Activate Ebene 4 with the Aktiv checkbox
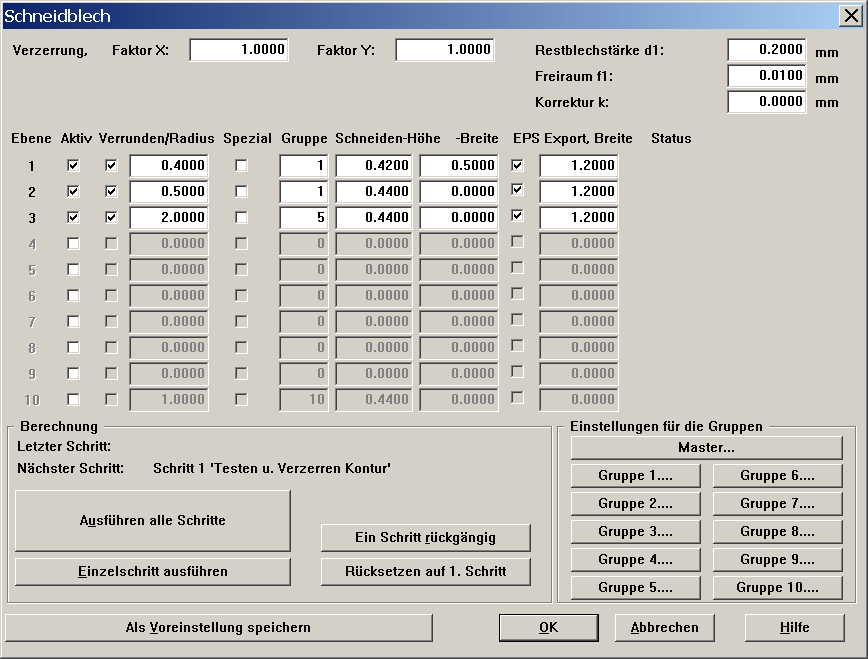 pyautogui.click(x=73, y=243)
